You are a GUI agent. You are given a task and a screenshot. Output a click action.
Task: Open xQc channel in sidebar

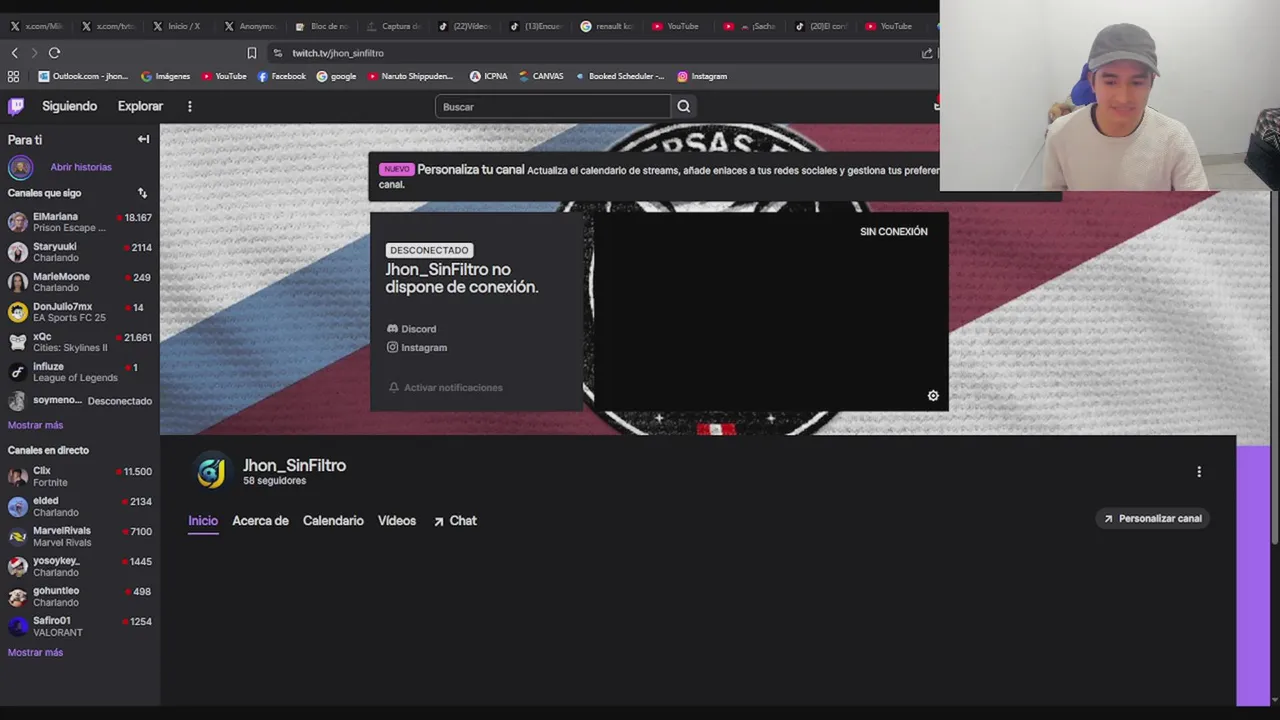click(x=80, y=342)
